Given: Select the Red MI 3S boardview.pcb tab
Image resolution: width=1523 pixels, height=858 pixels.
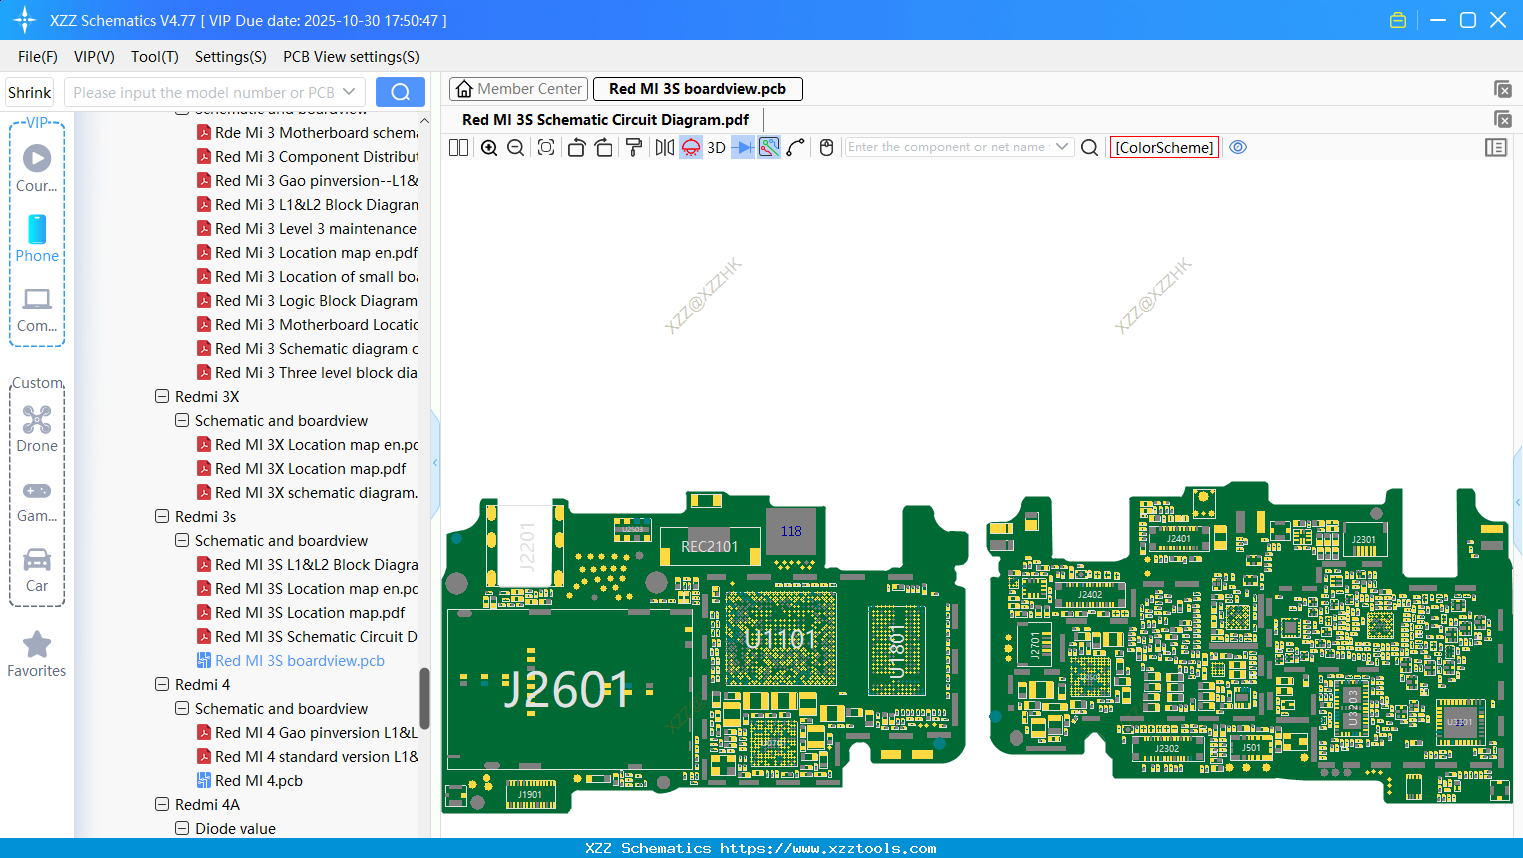Looking at the screenshot, I should [x=698, y=89].
